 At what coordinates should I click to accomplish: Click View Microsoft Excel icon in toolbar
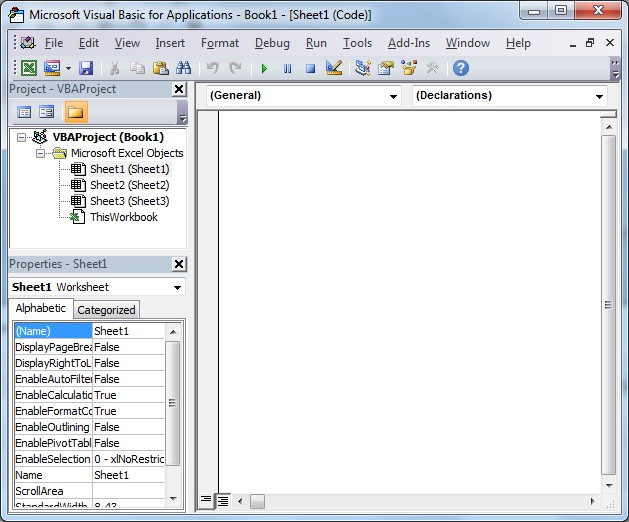pos(29,68)
